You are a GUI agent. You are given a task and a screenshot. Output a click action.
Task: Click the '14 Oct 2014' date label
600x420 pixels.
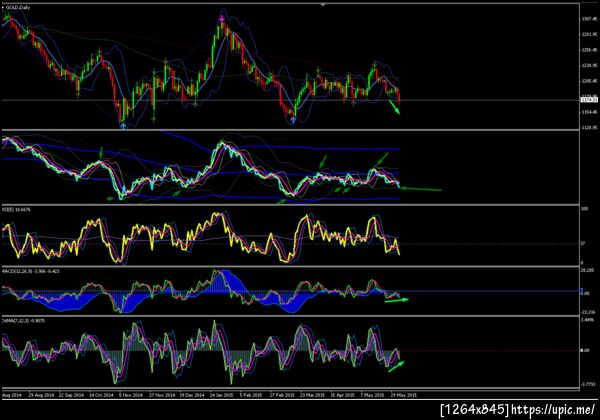(x=101, y=395)
